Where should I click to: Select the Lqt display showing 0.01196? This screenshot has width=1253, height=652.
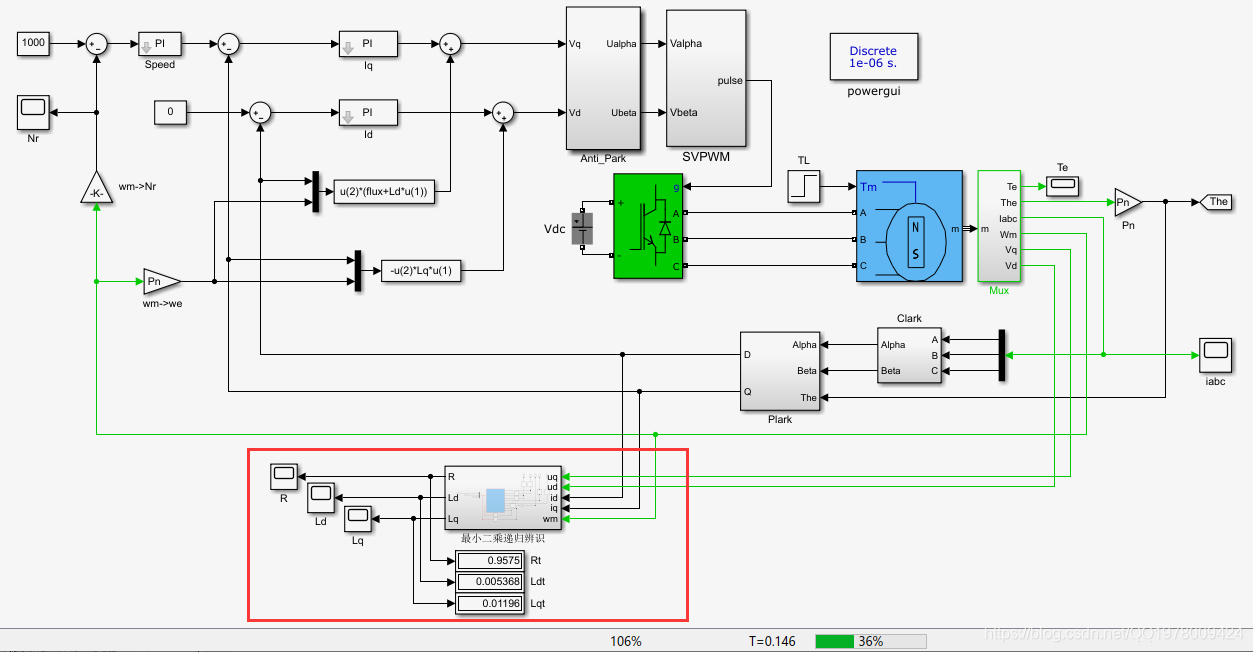pyautogui.click(x=490, y=603)
